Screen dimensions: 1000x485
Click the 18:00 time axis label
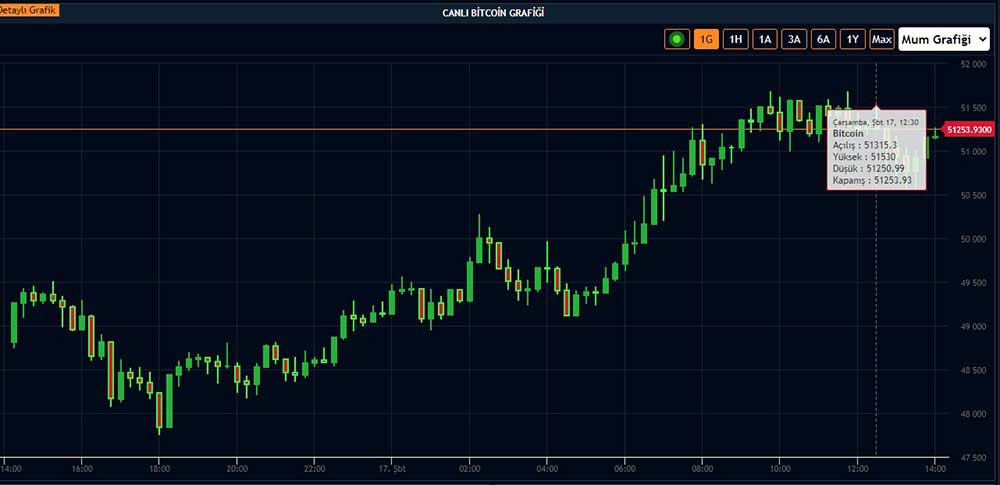[159, 468]
